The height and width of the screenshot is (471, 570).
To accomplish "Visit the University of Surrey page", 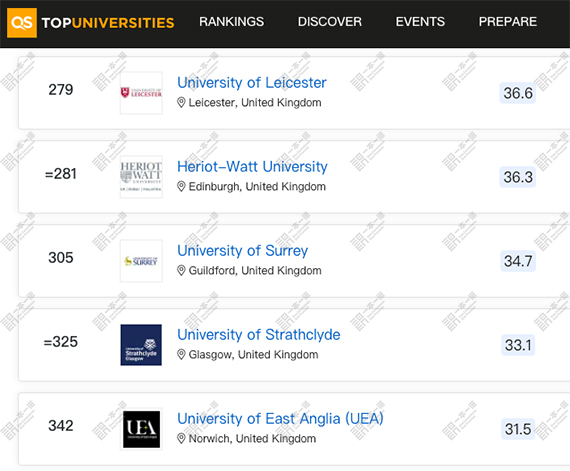I will point(242,251).
